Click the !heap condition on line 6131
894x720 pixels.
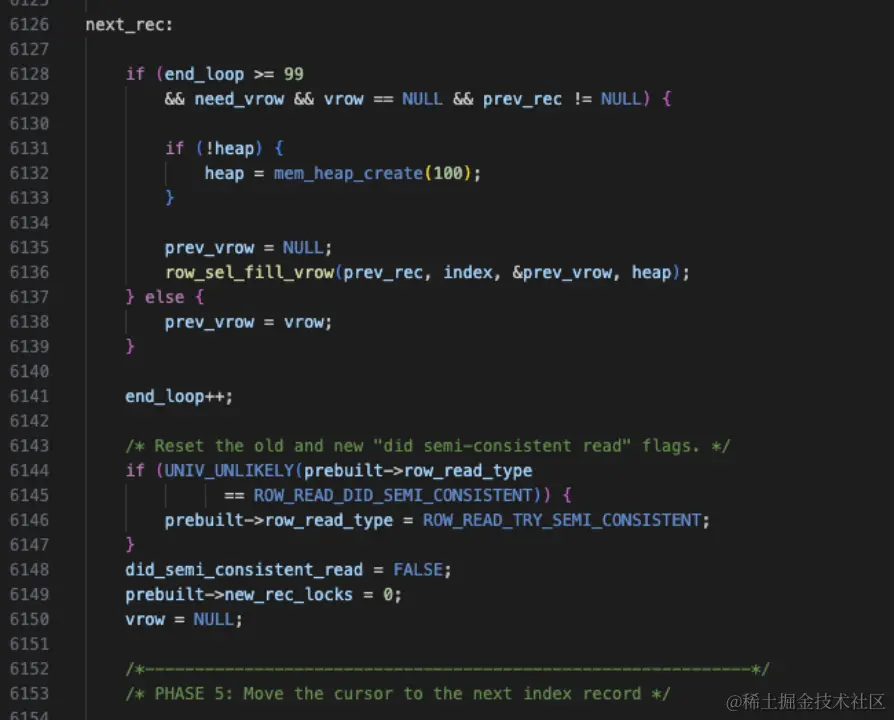[x=229, y=149]
